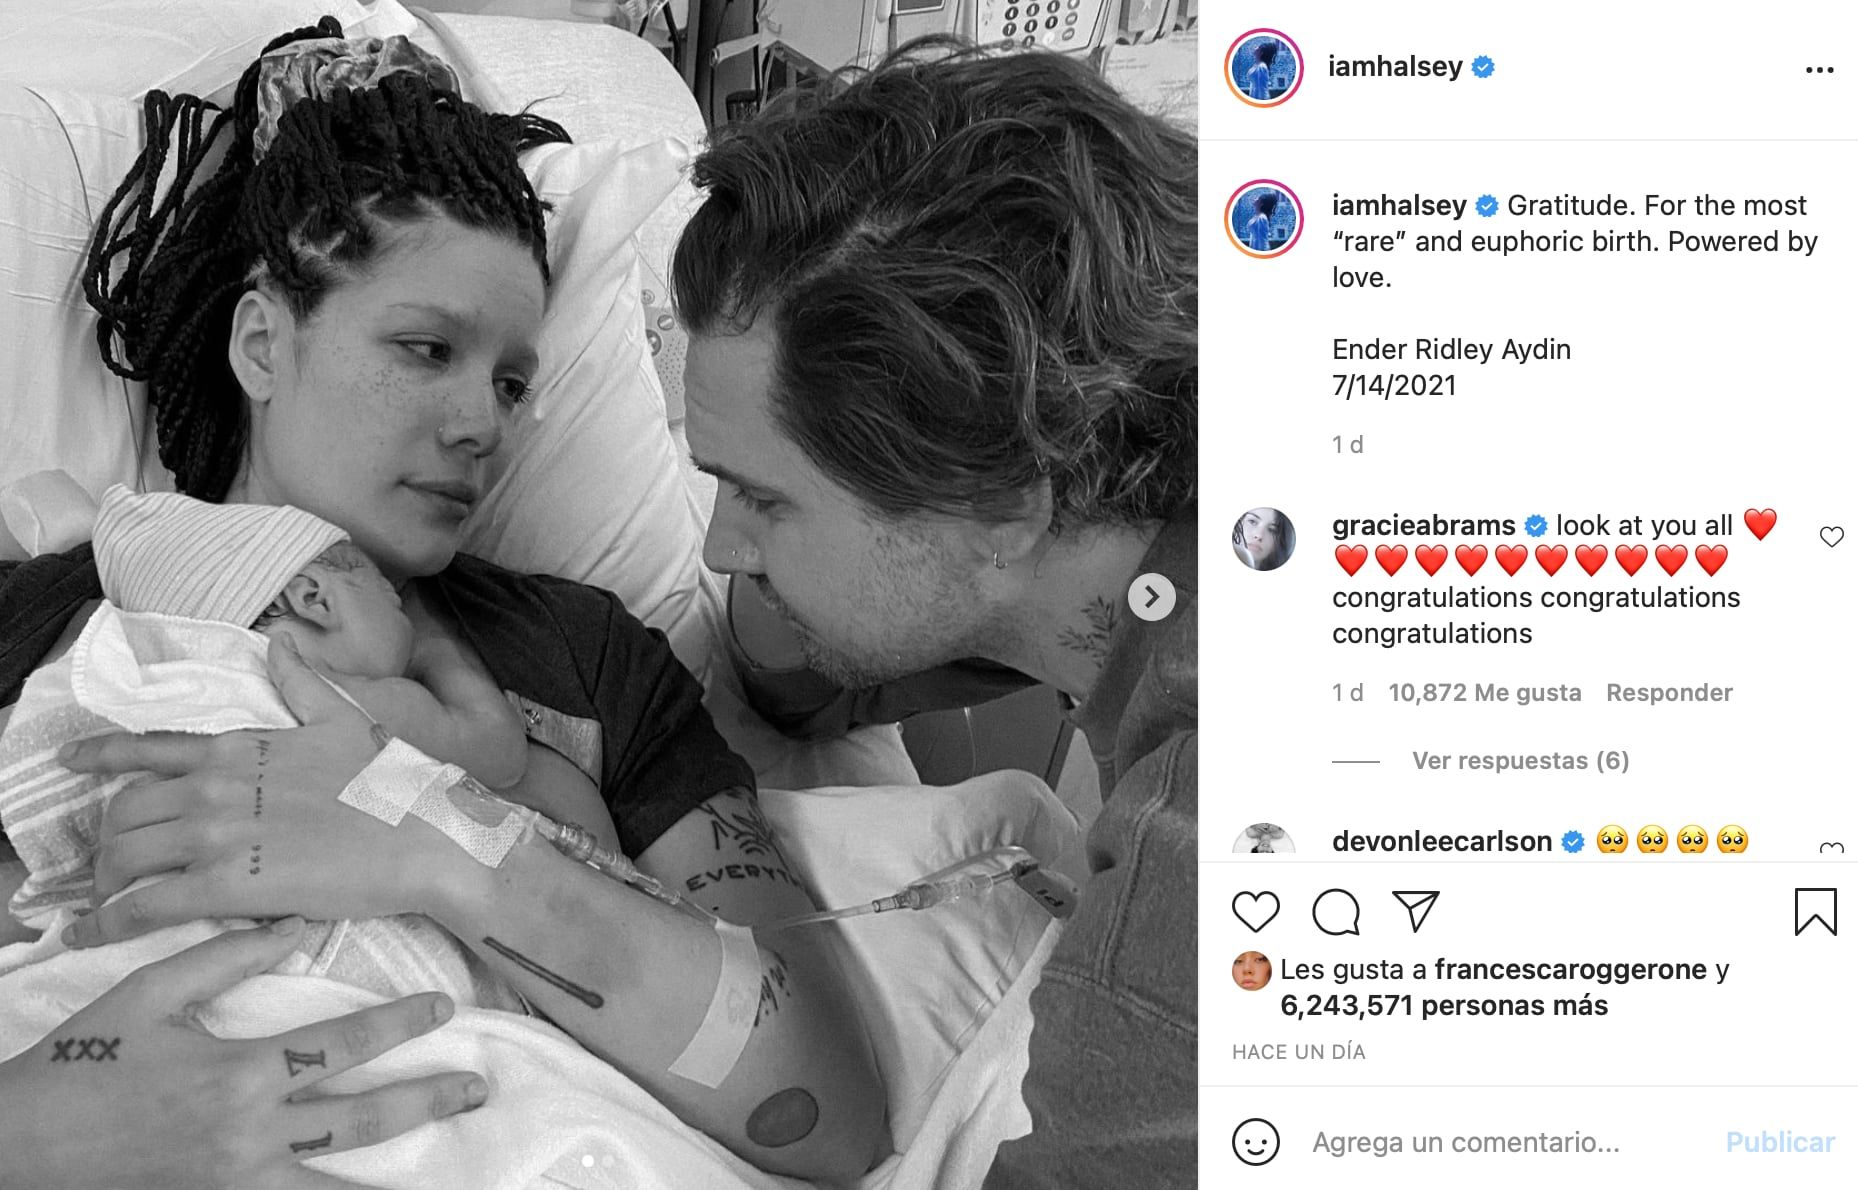Open the three-dot more options menu
The height and width of the screenshot is (1190, 1858).
(1820, 70)
